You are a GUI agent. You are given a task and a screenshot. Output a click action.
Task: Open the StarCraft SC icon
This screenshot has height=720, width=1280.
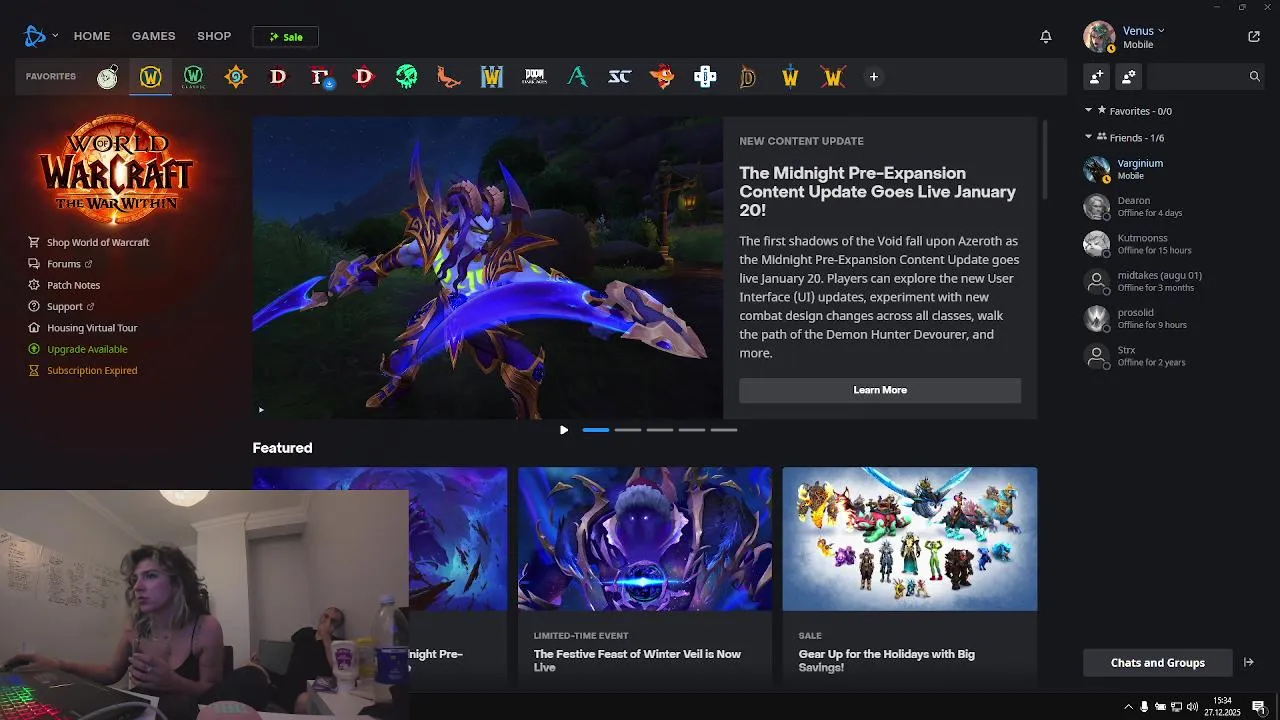tap(620, 77)
